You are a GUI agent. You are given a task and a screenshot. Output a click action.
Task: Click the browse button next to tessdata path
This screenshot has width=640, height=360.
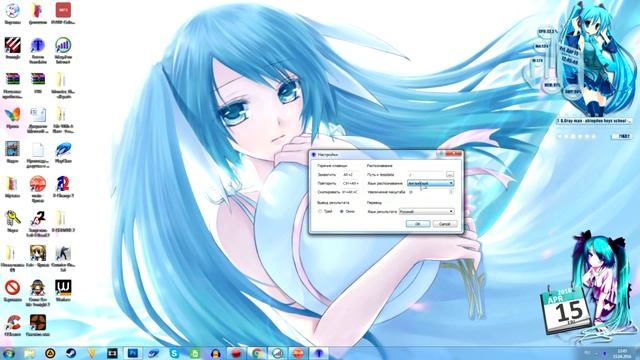coord(450,174)
